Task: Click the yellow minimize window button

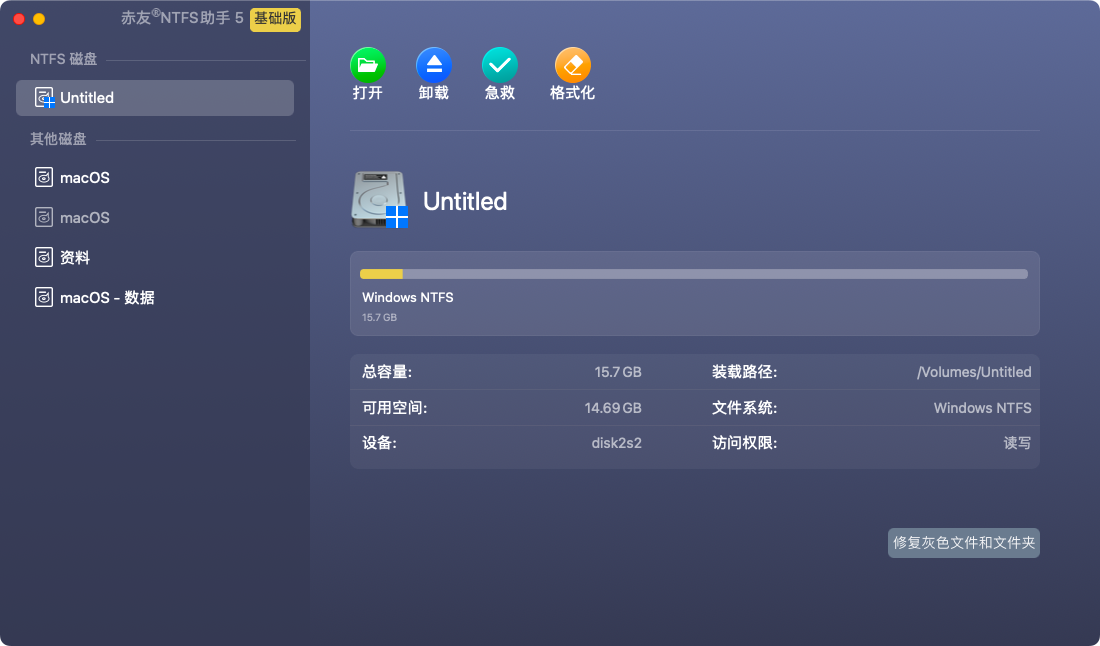Action: [39, 19]
